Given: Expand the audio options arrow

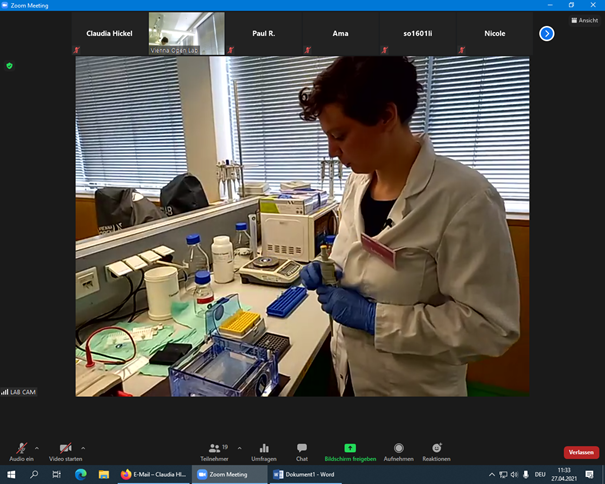Looking at the screenshot, I should (x=38, y=447).
